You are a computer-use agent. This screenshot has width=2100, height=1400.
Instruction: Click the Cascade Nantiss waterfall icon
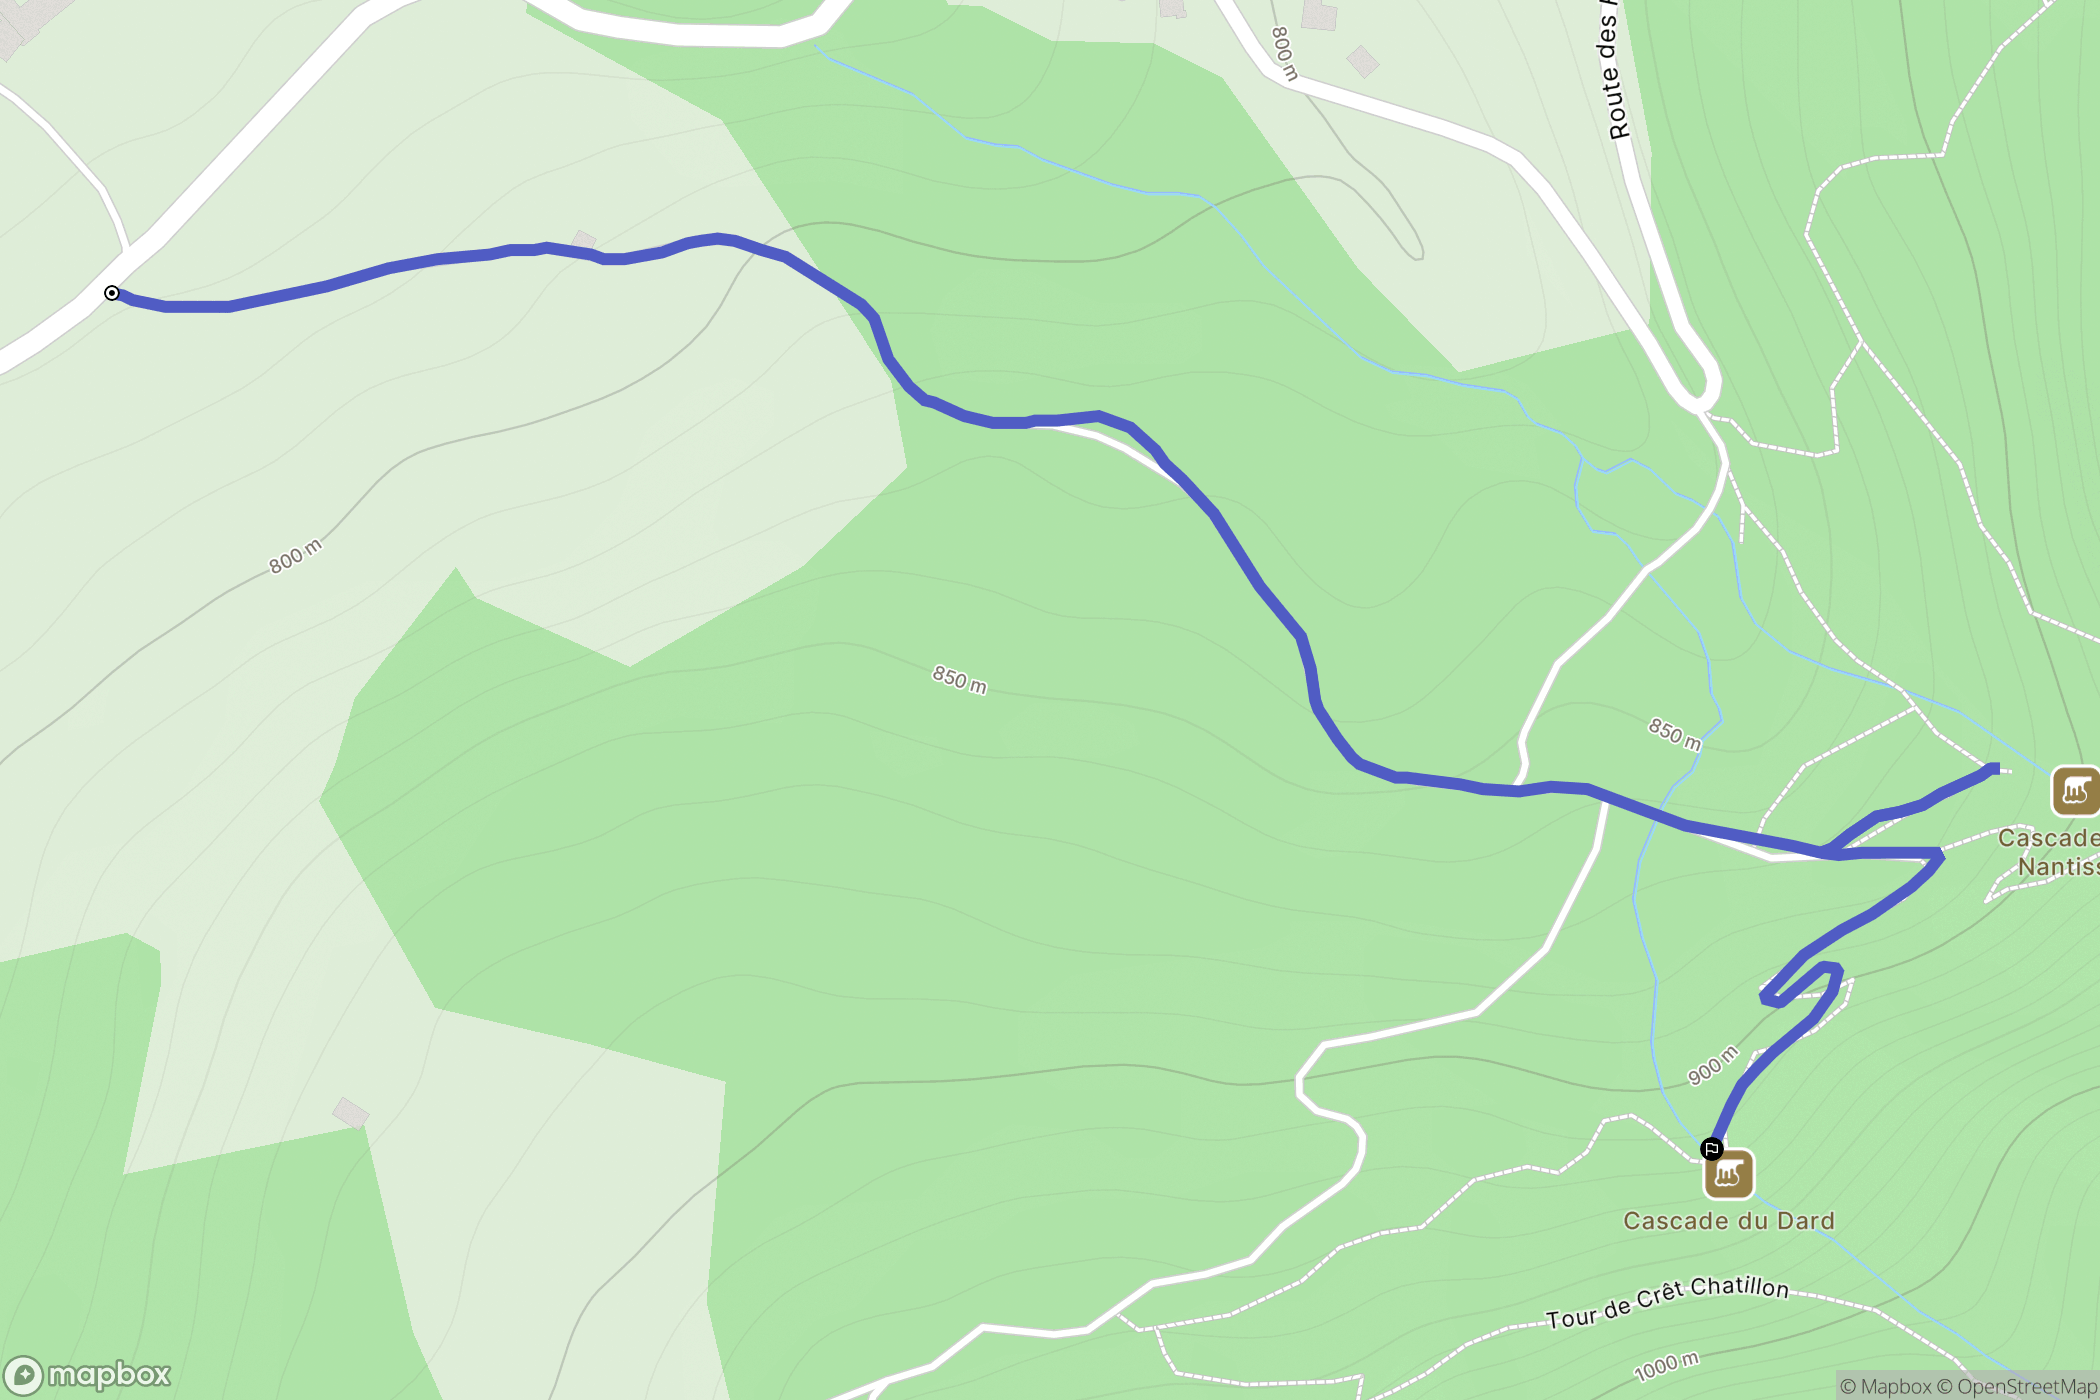click(x=2076, y=791)
